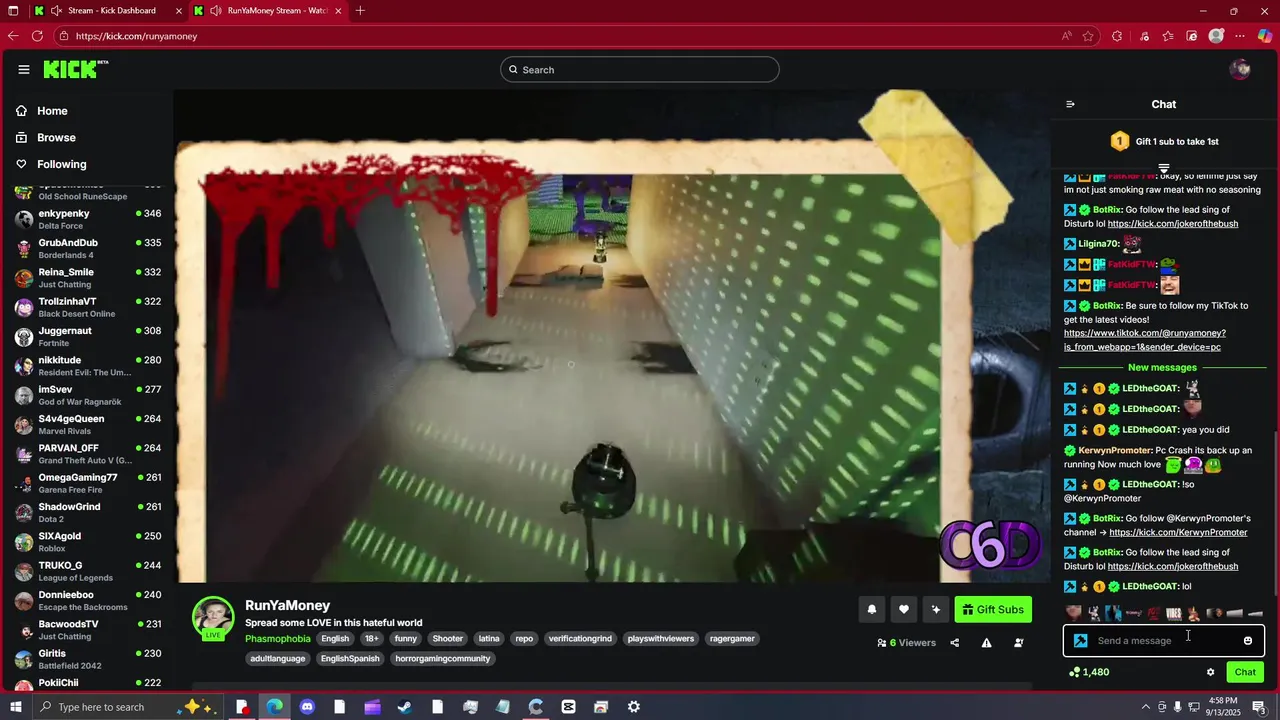Click the Gift 1 sub to take 1st banner

point(1164,142)
